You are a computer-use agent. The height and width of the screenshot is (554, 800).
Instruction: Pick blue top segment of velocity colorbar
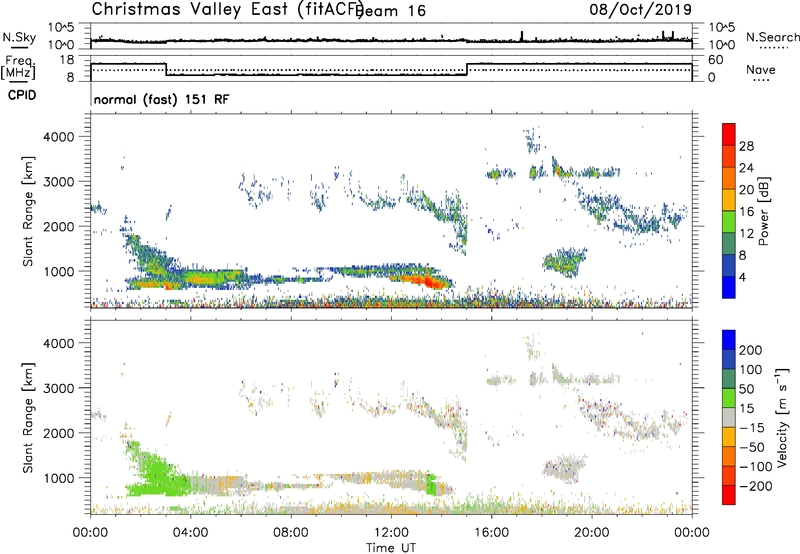pyautogui.click(x=729, y=339)
